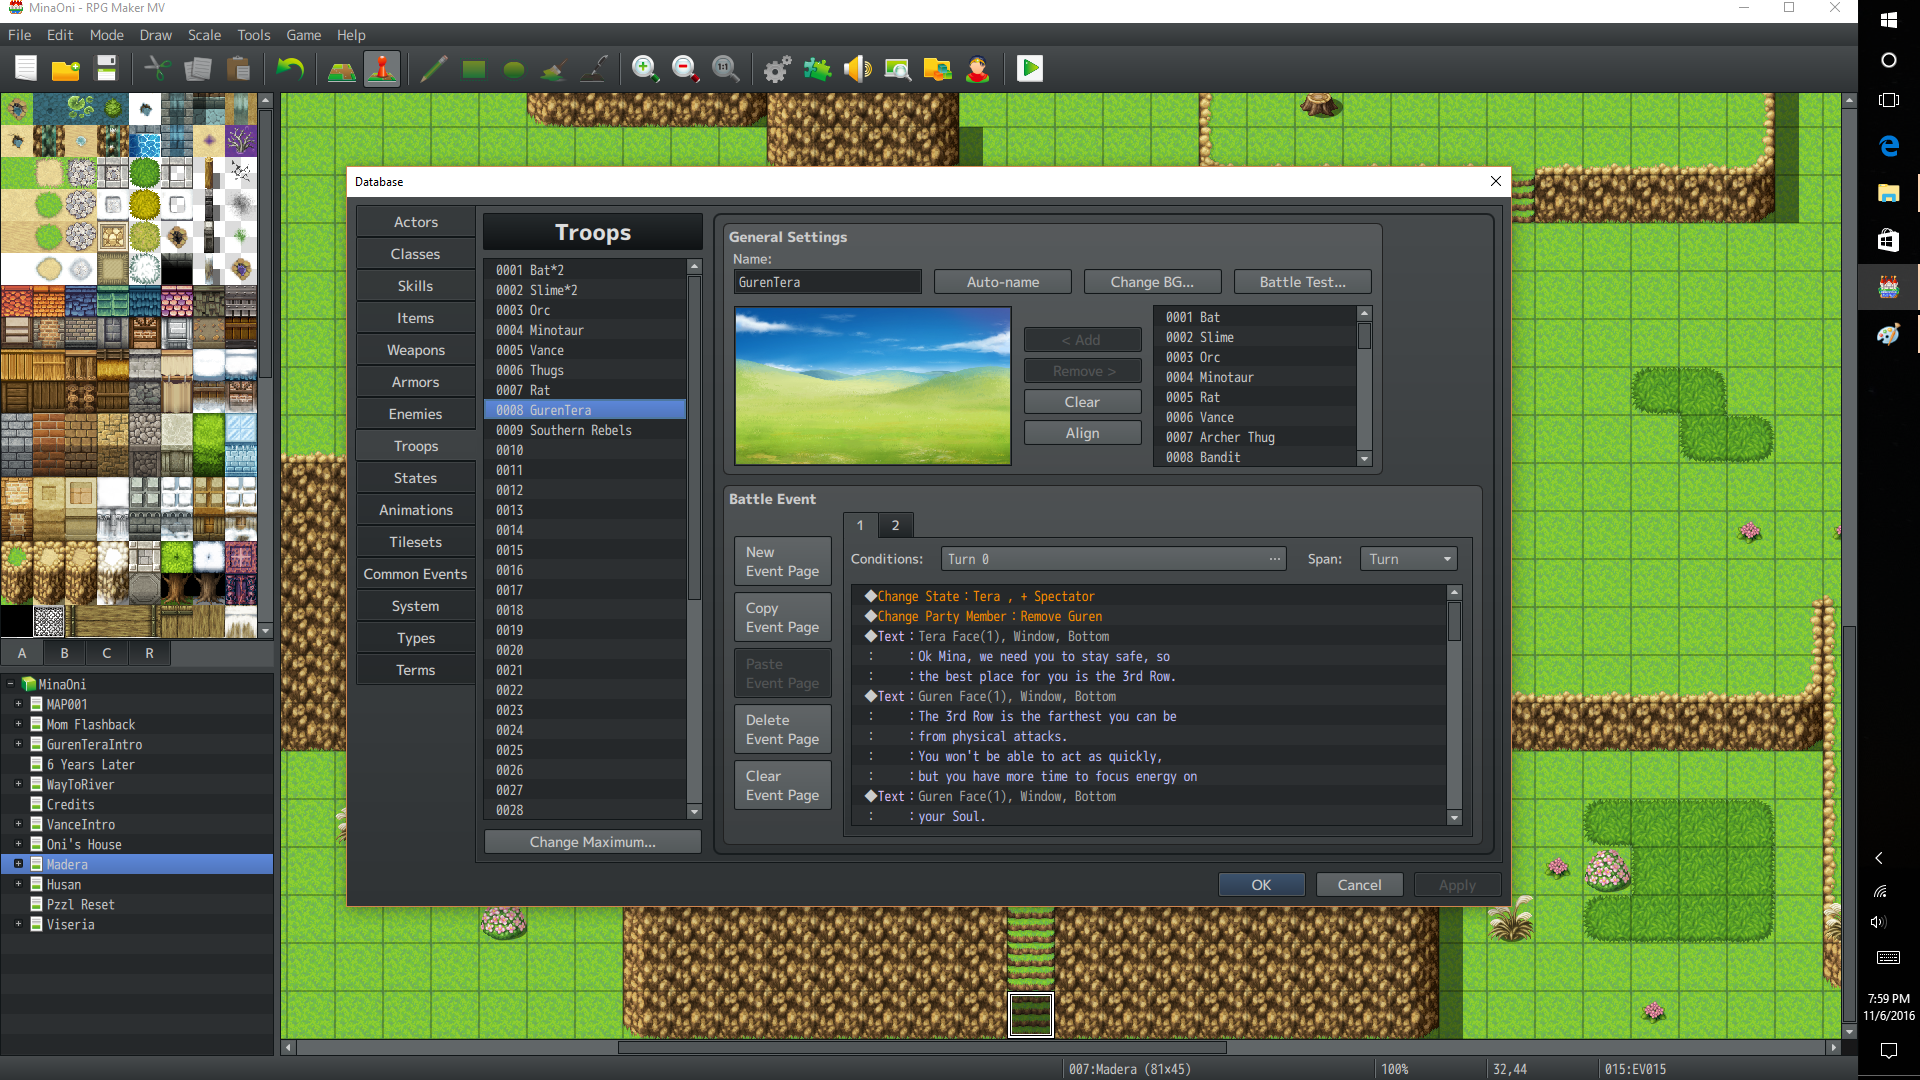
Task: Open the Span dropdown set to Turn
Action: (1408, 559)
